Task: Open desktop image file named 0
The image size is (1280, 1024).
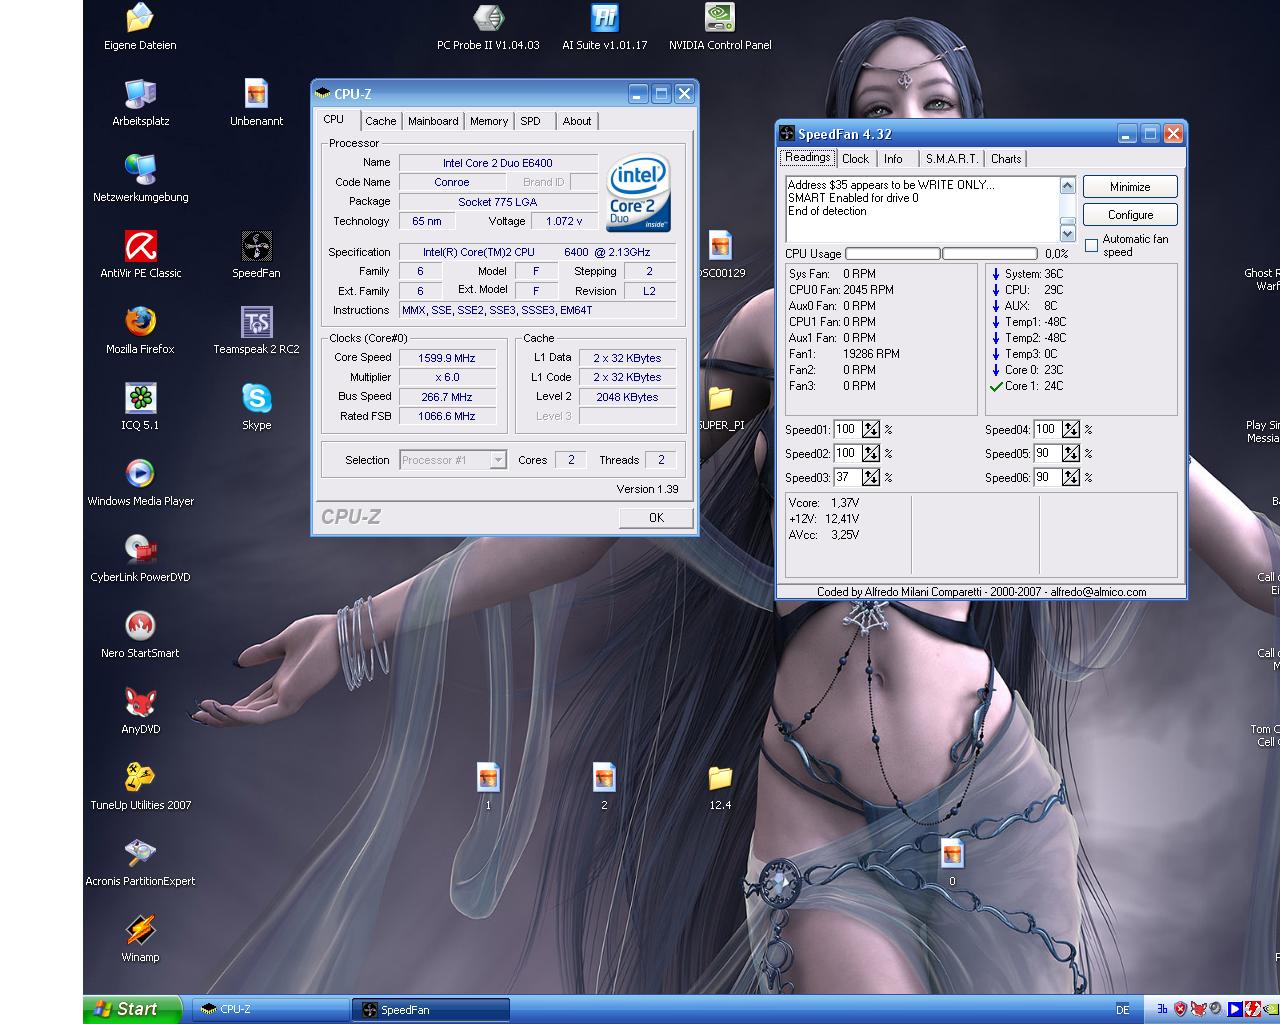Action: (x=952, y=863)
